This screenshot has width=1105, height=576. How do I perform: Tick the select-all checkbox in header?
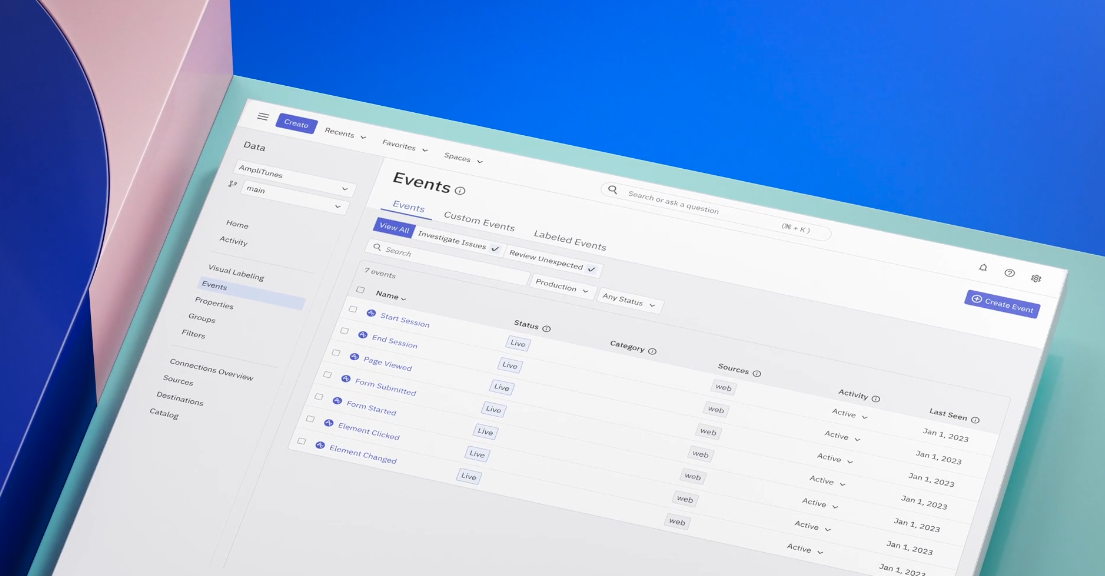click(x=360, y=290)
